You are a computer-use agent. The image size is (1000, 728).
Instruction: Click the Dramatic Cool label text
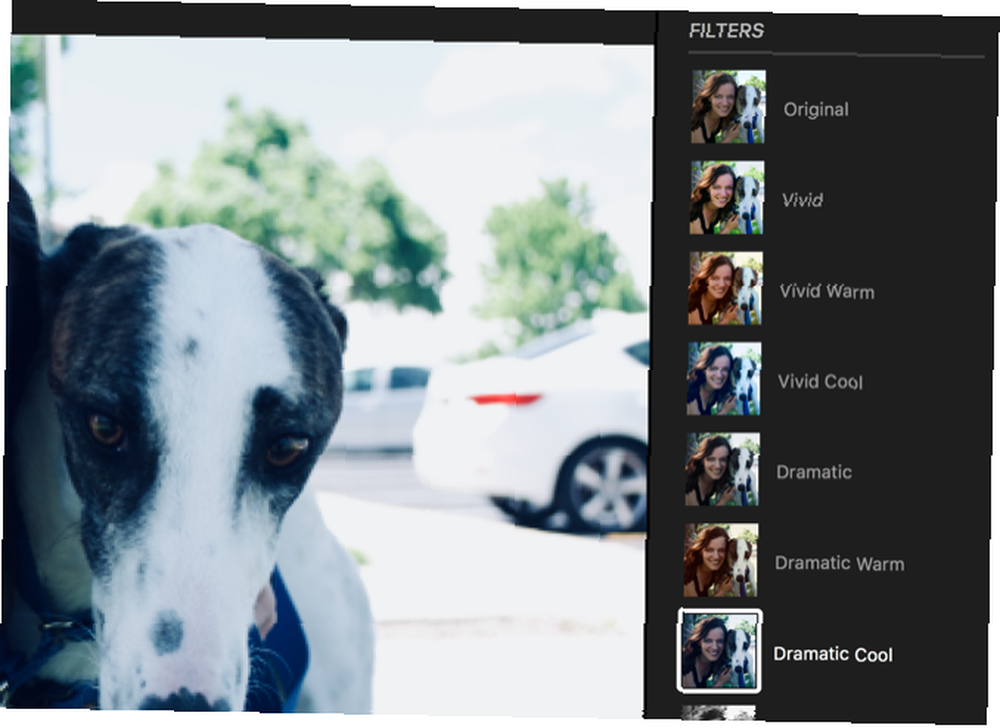pyautogui.click(x=833, y=654)
